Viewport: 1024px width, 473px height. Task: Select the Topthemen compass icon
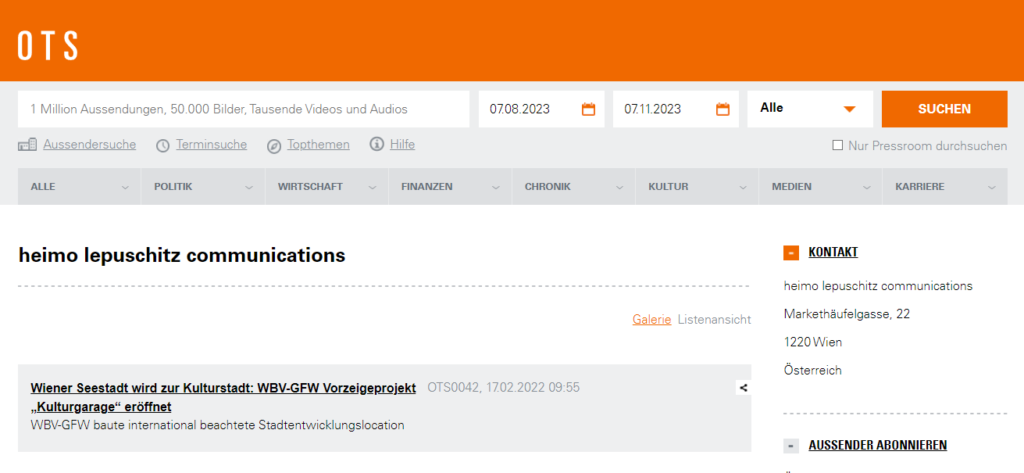(x=274, y=146)
